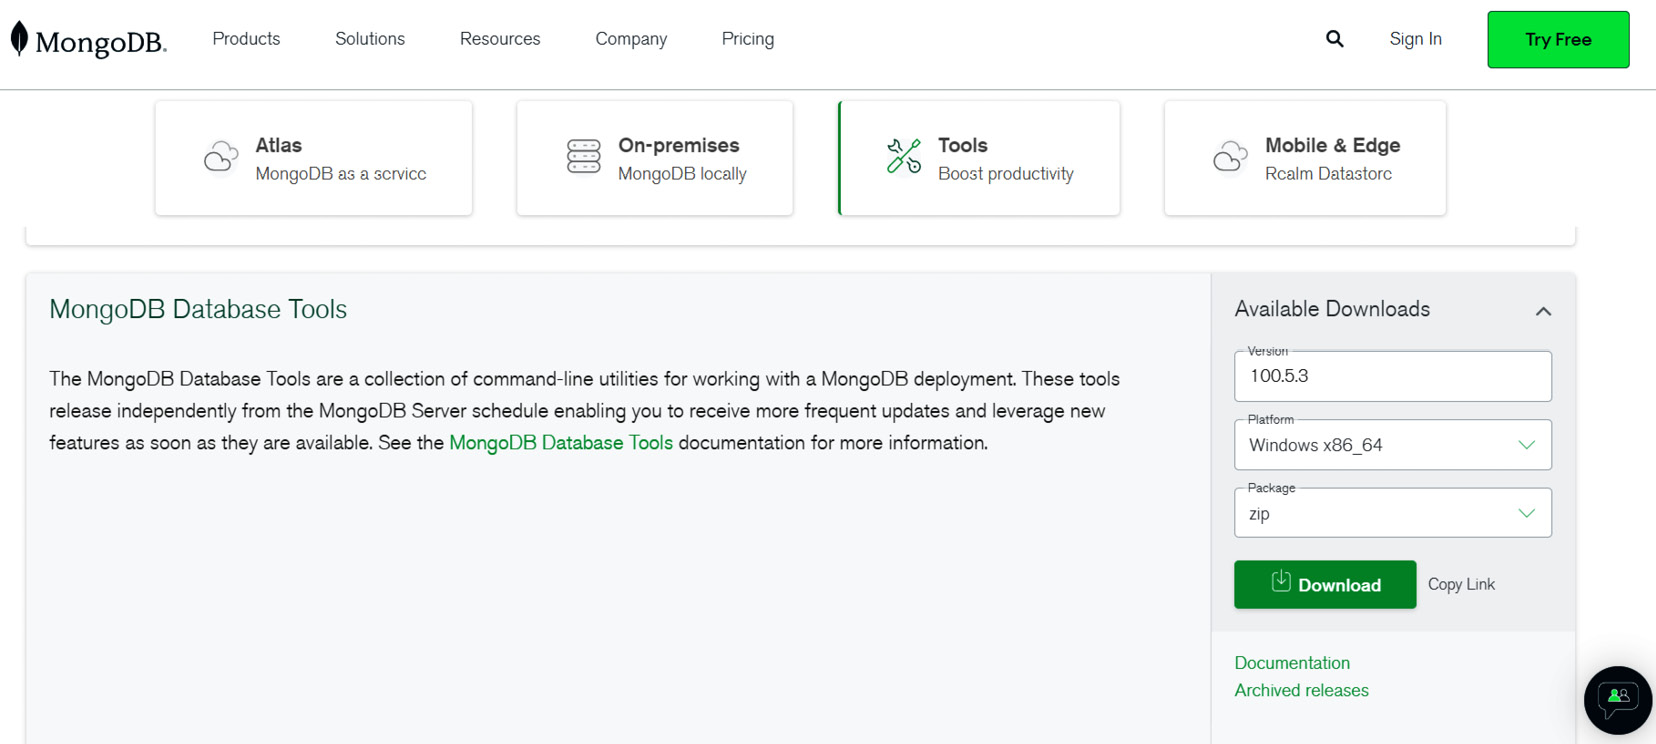Click the green Download button

1325,585
